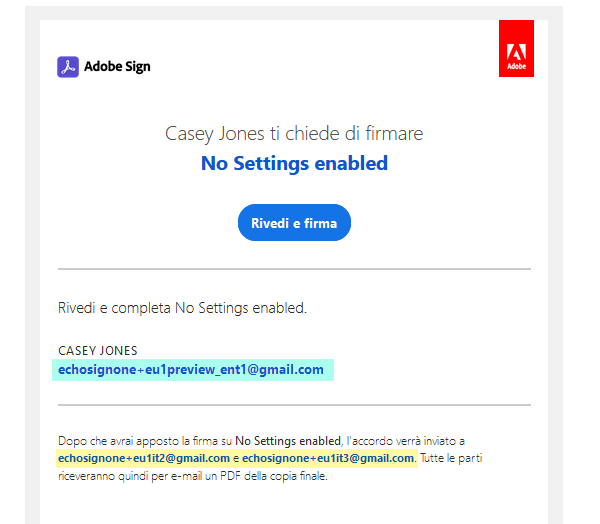
Task: Open the echosignone+eu1preview_ent1@gmail.com email link
Action: (191, 370)
